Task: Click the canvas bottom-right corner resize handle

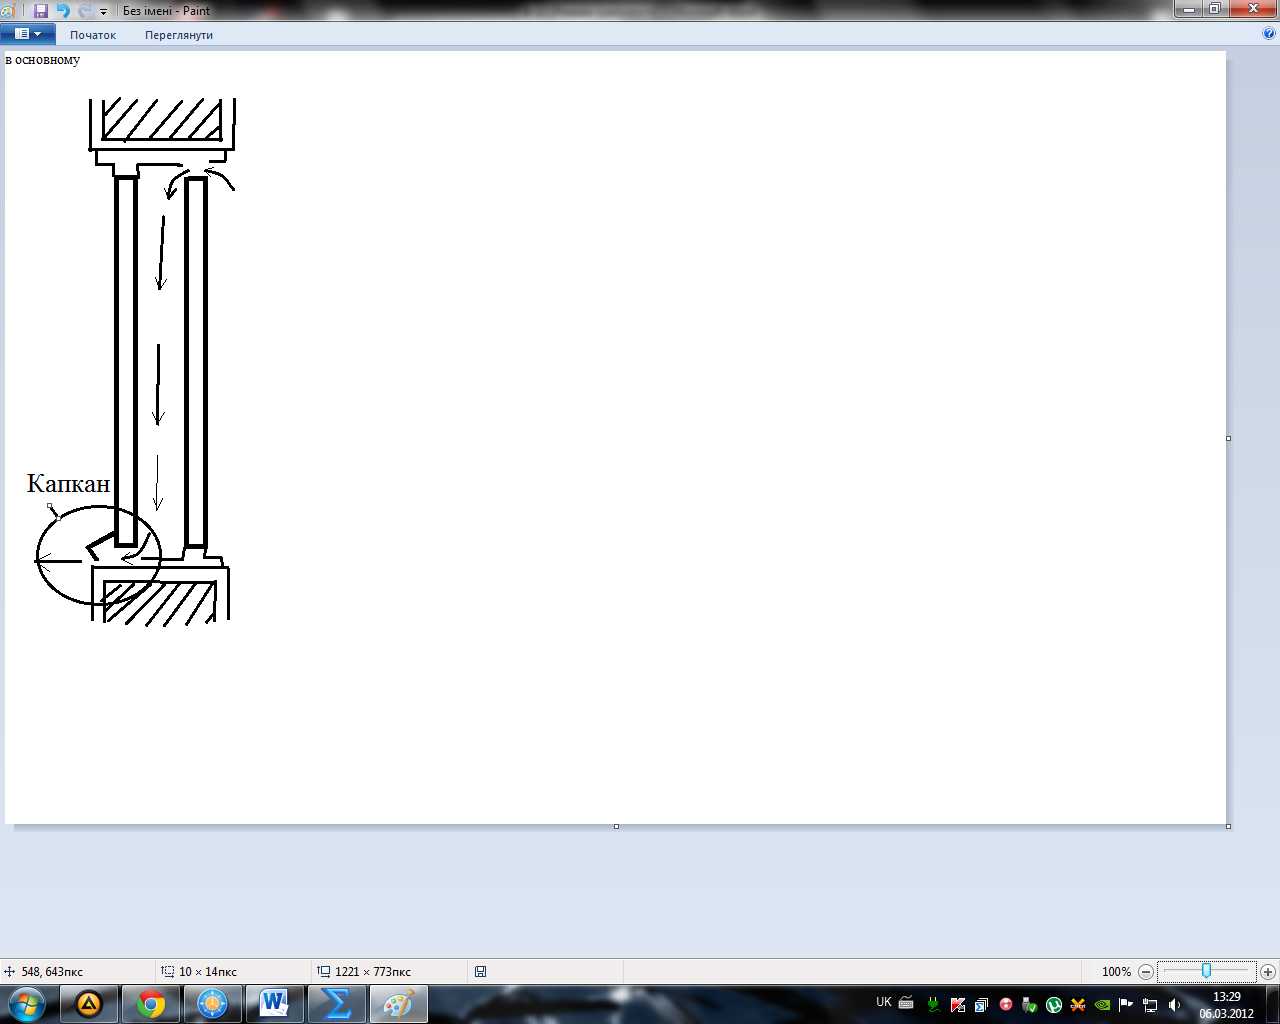Action: coord(1228,826)
